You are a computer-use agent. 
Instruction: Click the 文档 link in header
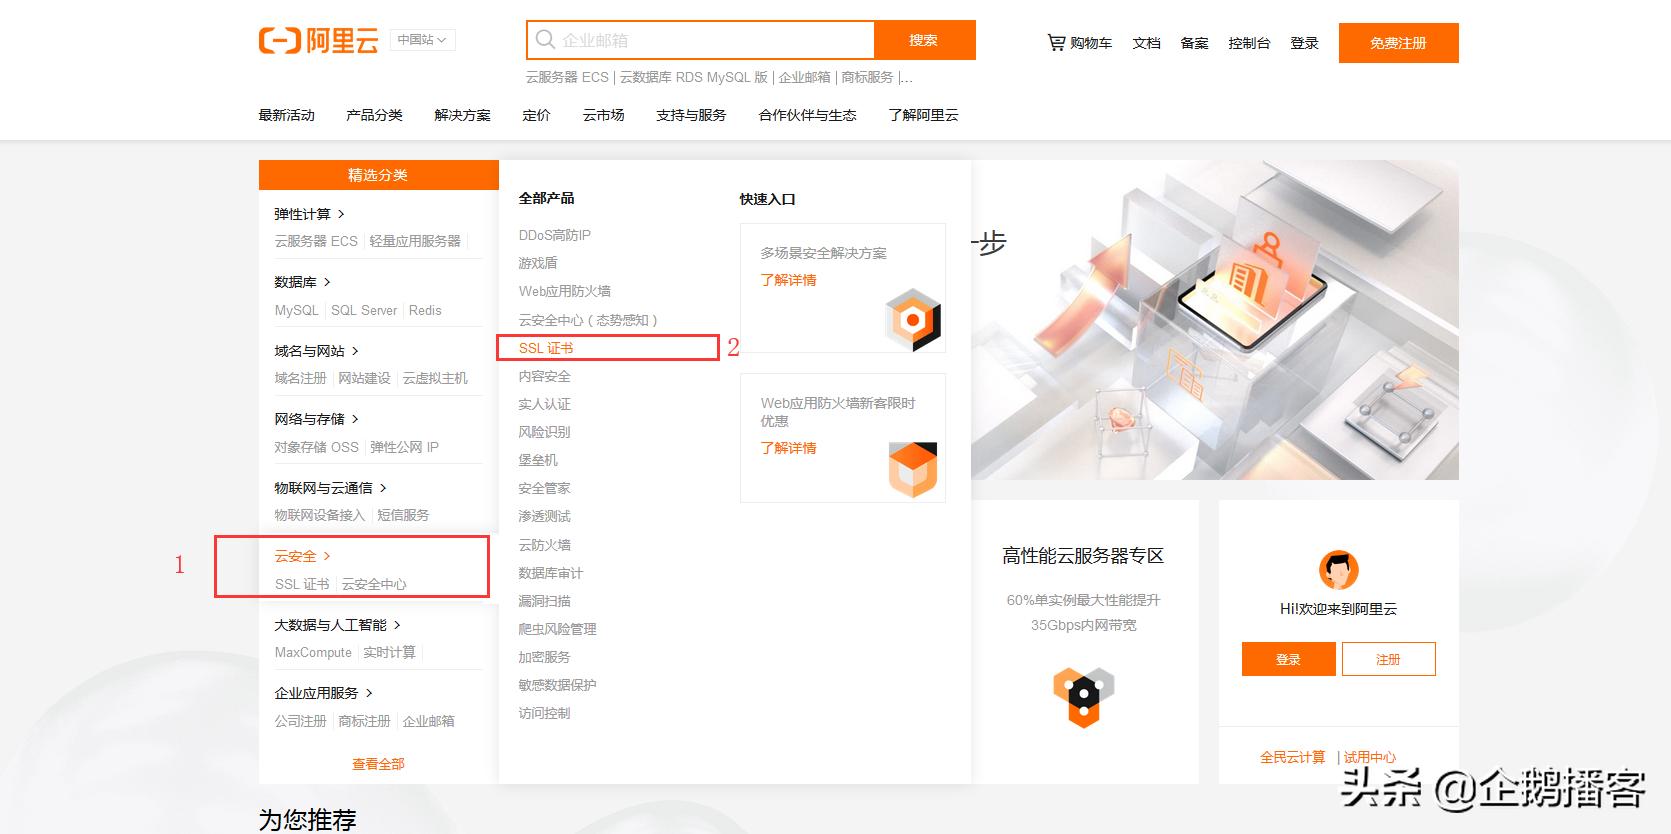coord(1146,43)
